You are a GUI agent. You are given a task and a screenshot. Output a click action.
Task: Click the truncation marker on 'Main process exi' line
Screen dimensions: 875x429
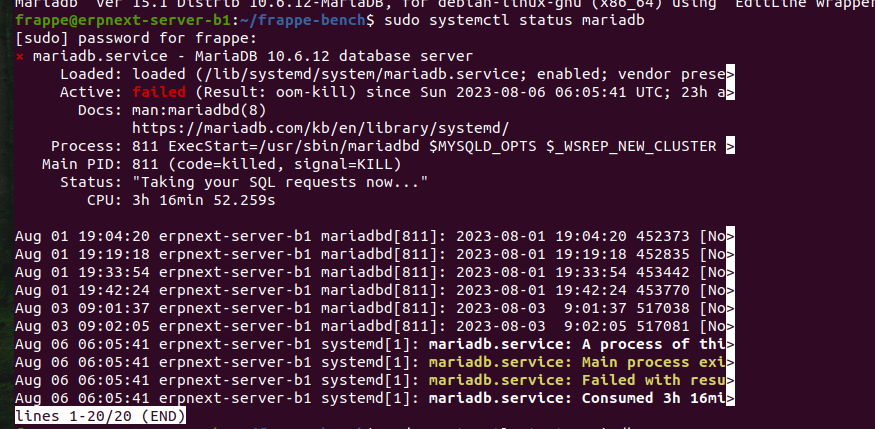730,363
